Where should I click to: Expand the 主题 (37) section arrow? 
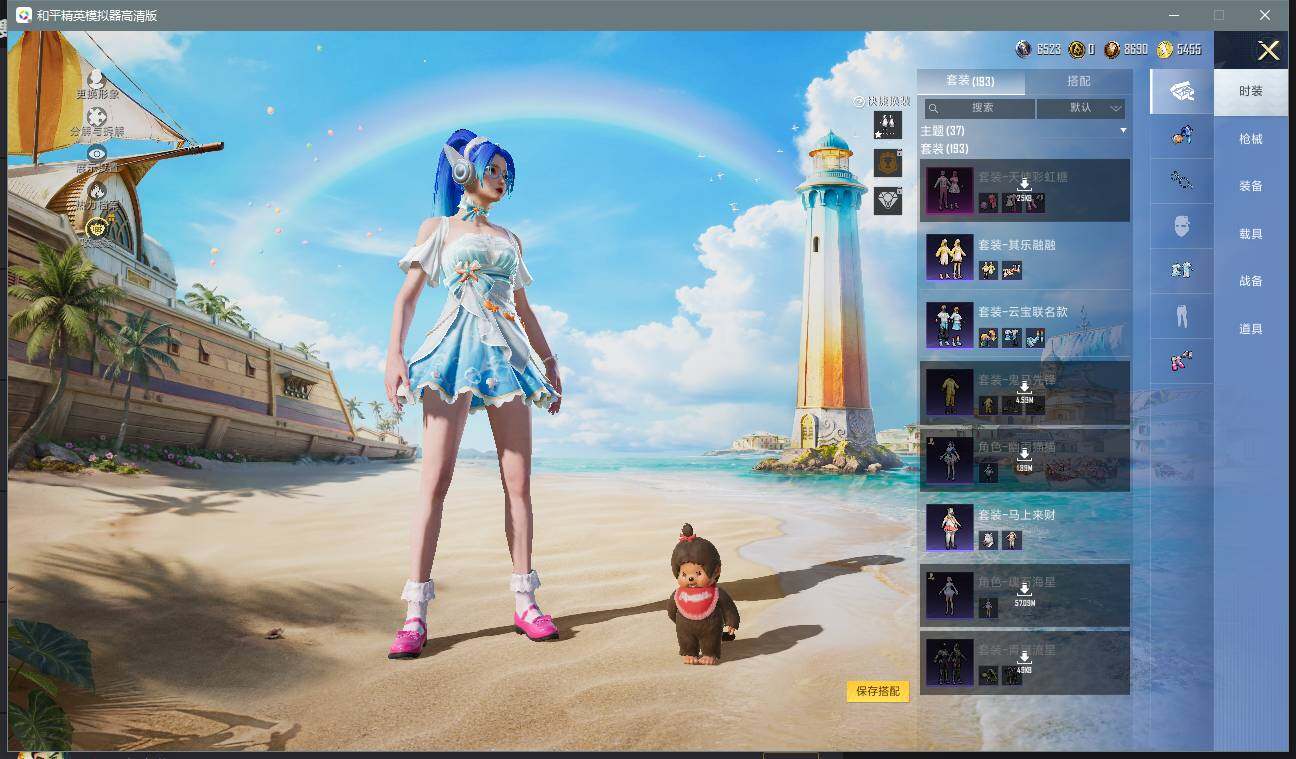coord(1123,131)
